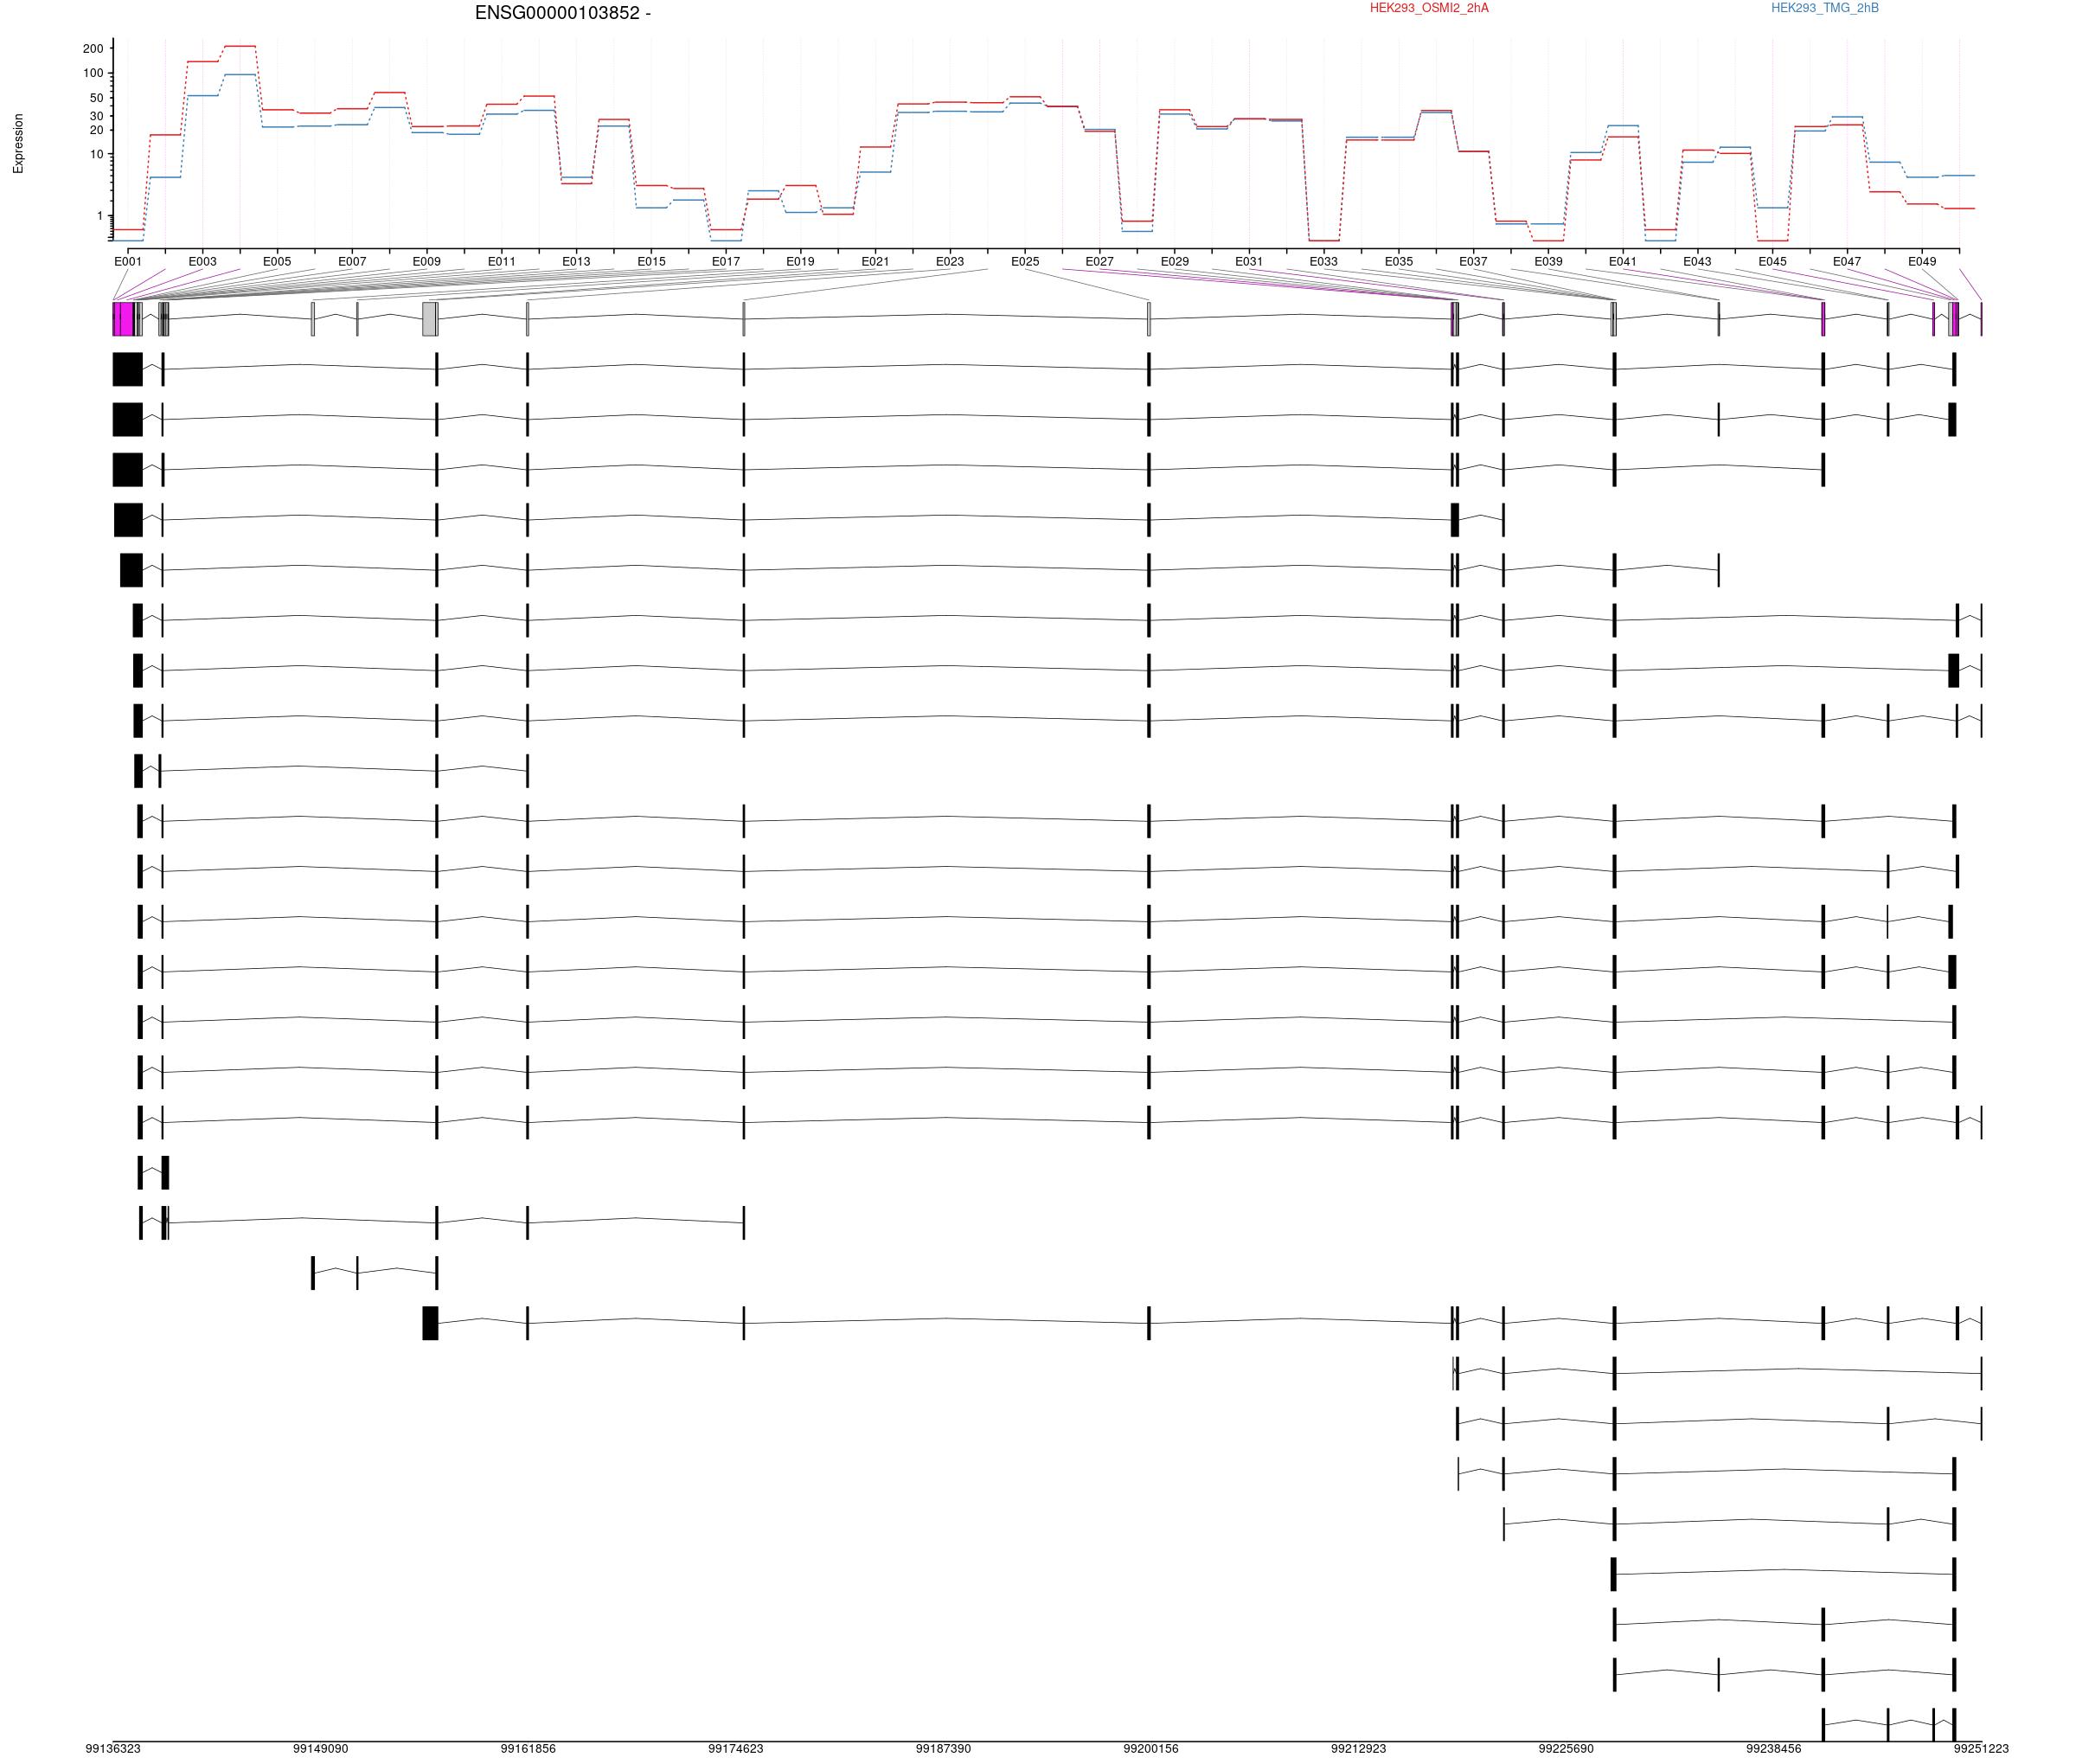Click y-axis tick value 30
Viewport: 2076px width, 1764px height.
pyautogui.click(x=97, y=116)
